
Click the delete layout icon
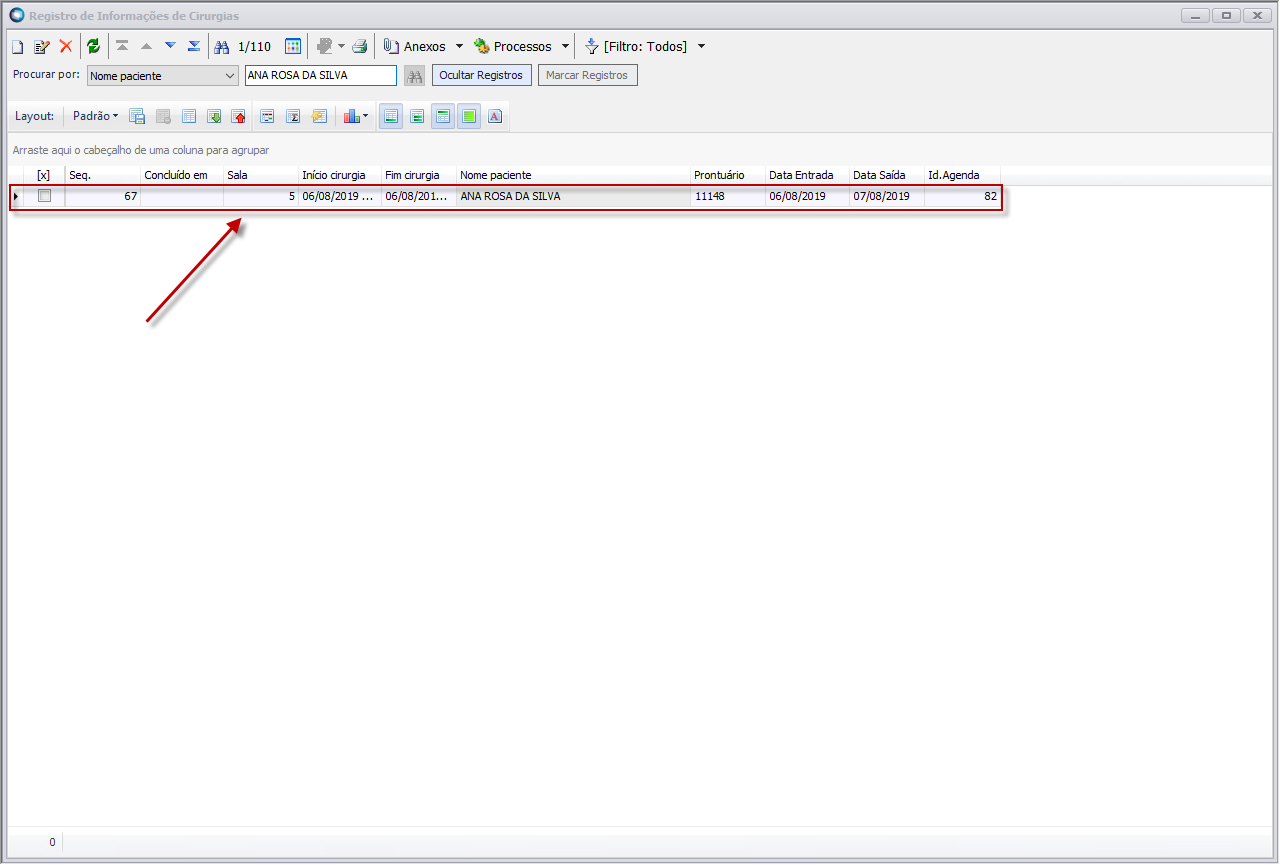163,116
